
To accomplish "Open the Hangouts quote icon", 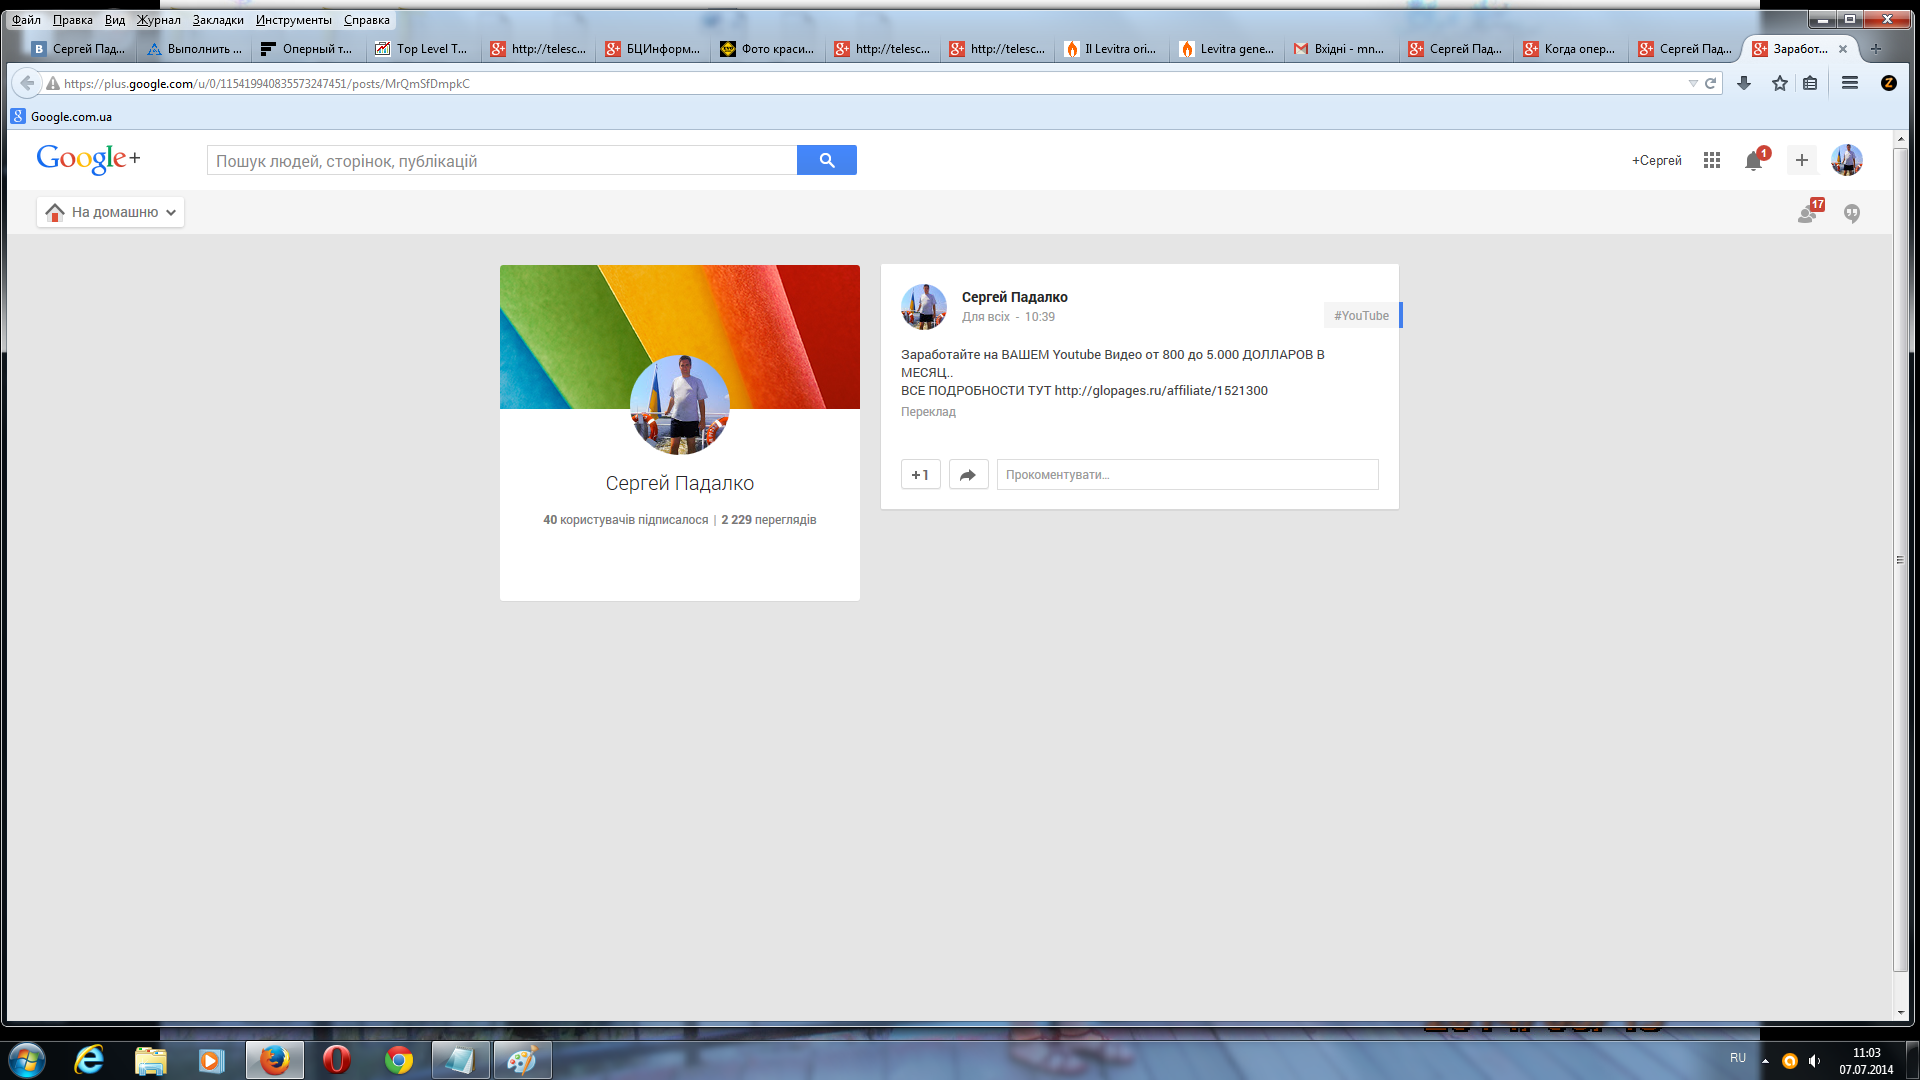I will (1851, 213).
